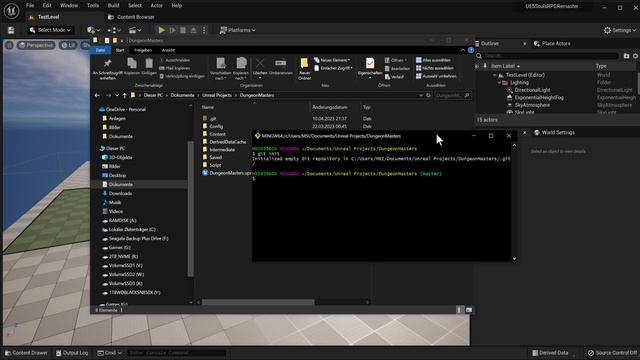The image size is (640, 360).
Task: Click the Git Bash terminal scroll-down arrow
Action: (514, 258)
